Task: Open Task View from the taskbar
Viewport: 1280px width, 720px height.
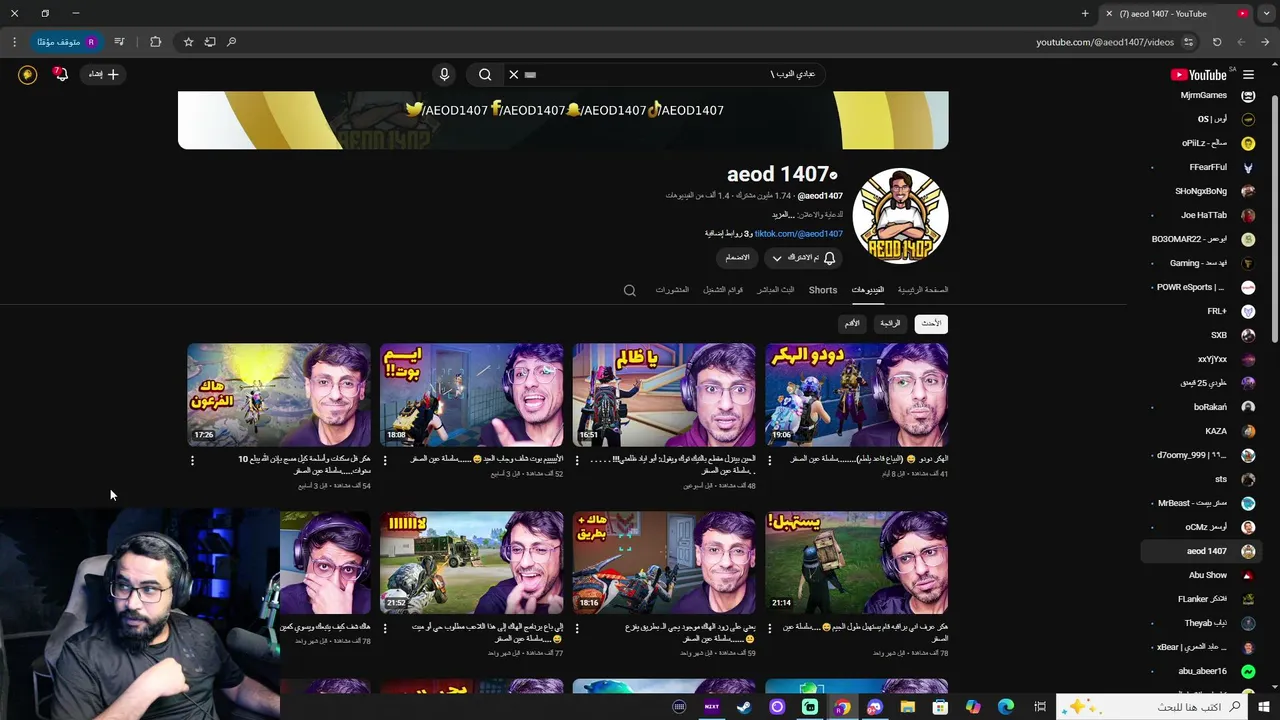Action: (1040, 707)
